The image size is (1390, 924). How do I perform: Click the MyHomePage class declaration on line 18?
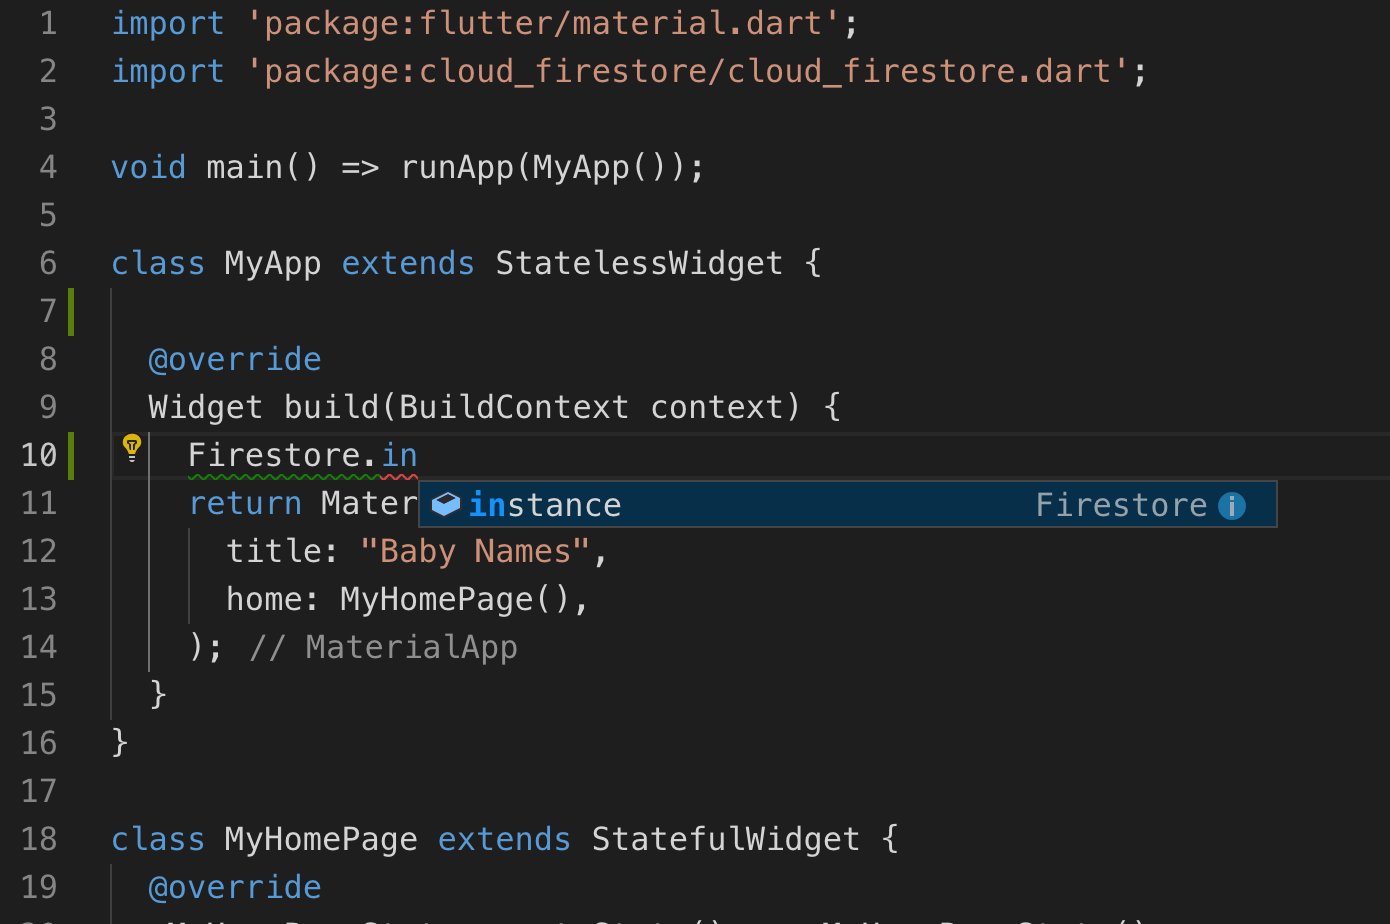pyautogui.click(x=320, y=838)
